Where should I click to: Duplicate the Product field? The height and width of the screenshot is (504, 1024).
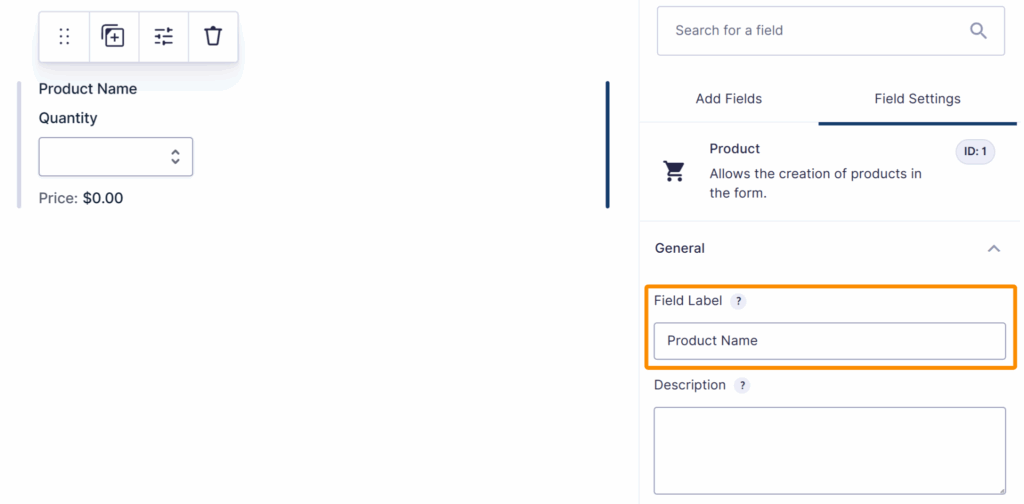pyautogui.click(x=113, y=37)
